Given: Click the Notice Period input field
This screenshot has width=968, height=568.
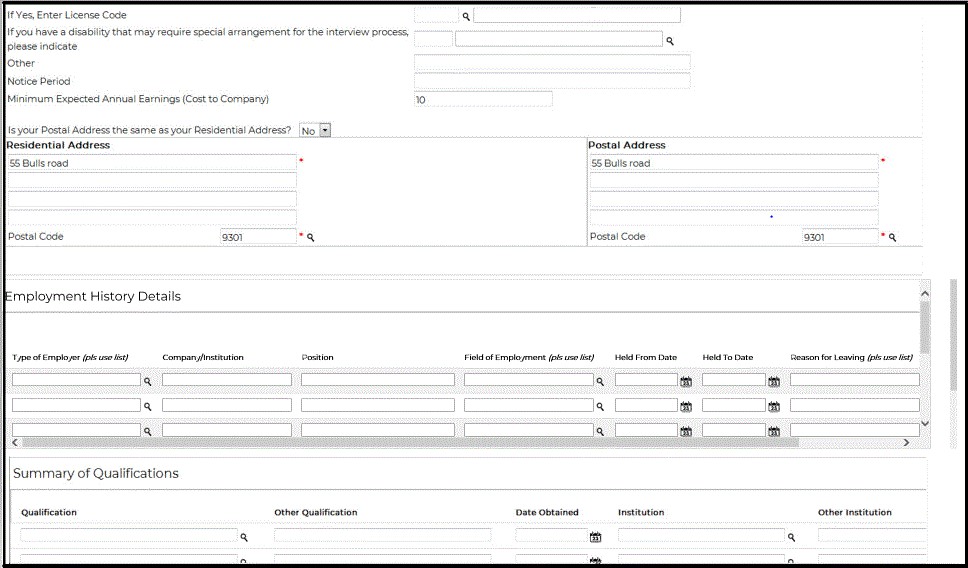Looking at the screenshot, I should tap(551, 81).
